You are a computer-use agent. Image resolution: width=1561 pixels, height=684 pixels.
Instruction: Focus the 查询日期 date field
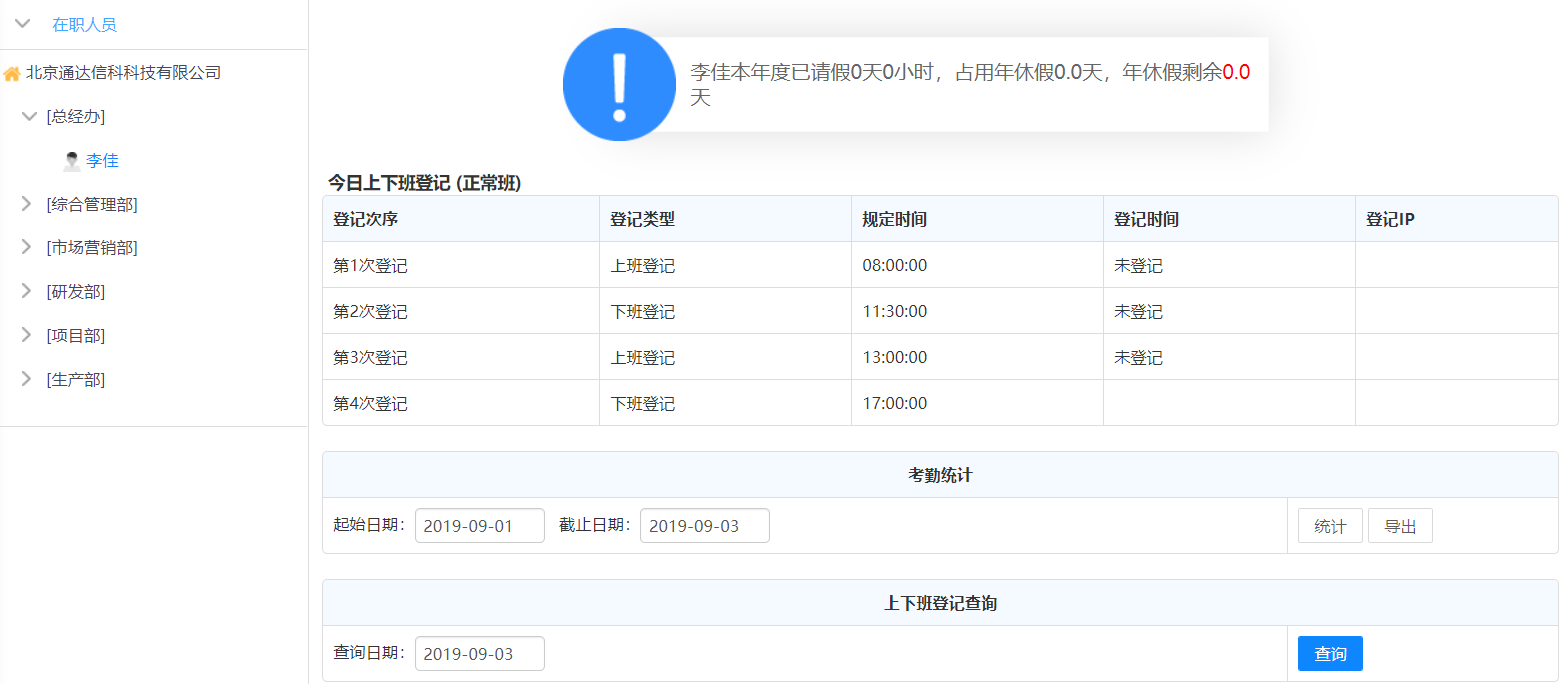coord(480,654)
